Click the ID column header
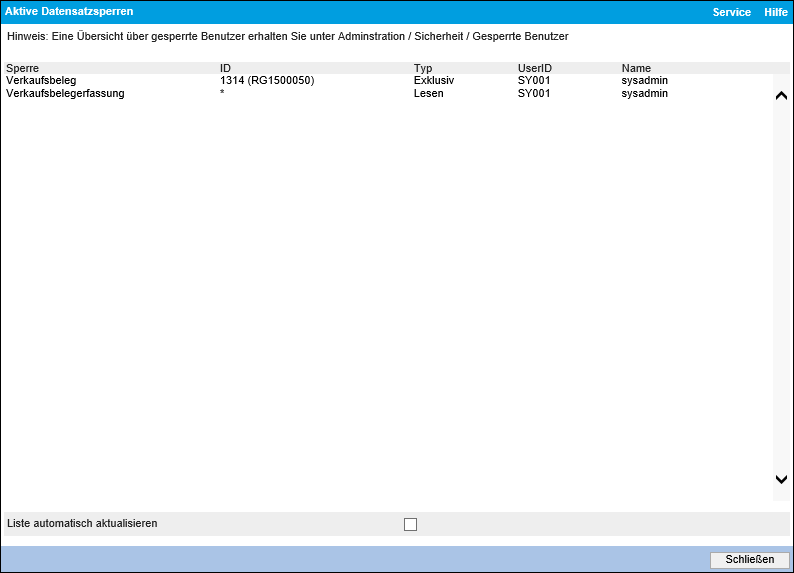Screen dimensions: 794x573 (225, 68)
